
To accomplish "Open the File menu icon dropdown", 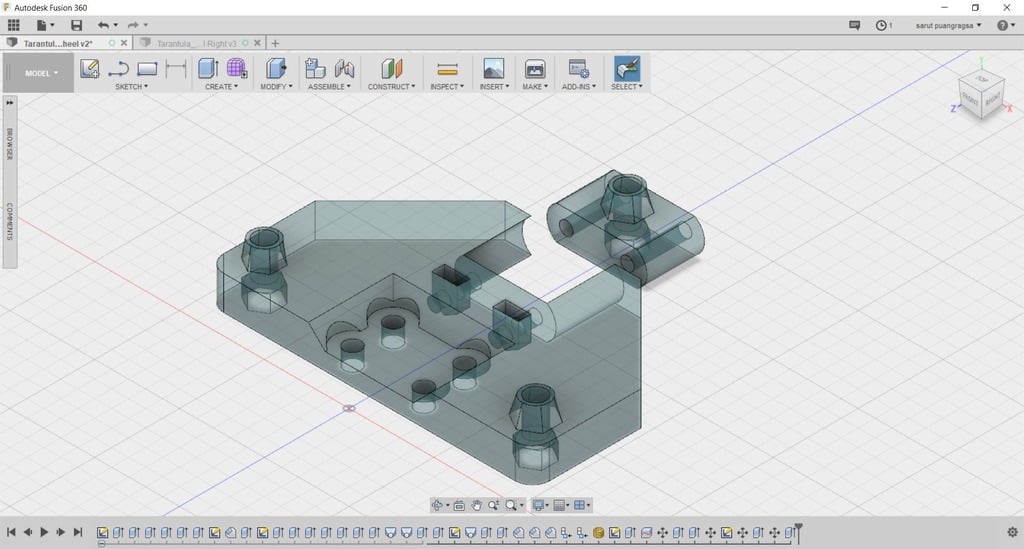I will (45, 25).
